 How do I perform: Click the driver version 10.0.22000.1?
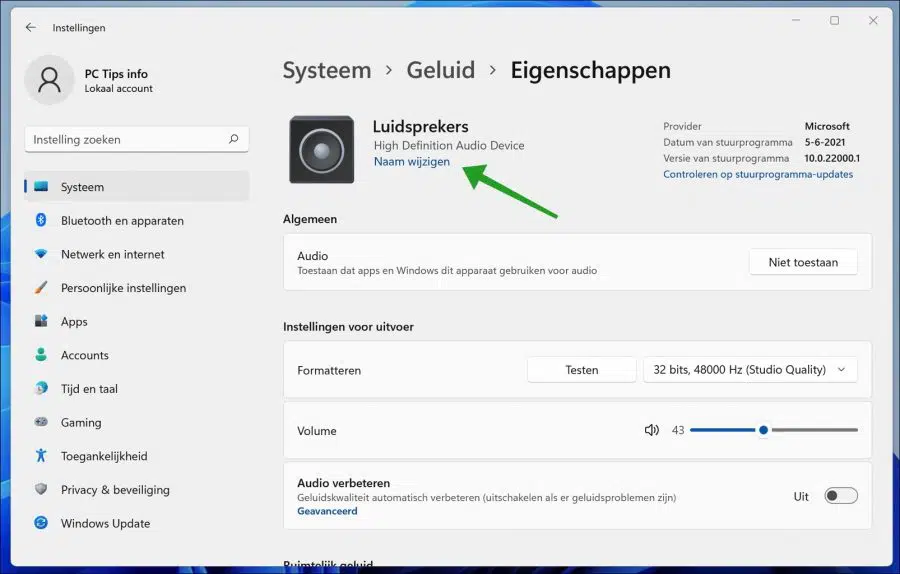(832, 158)
